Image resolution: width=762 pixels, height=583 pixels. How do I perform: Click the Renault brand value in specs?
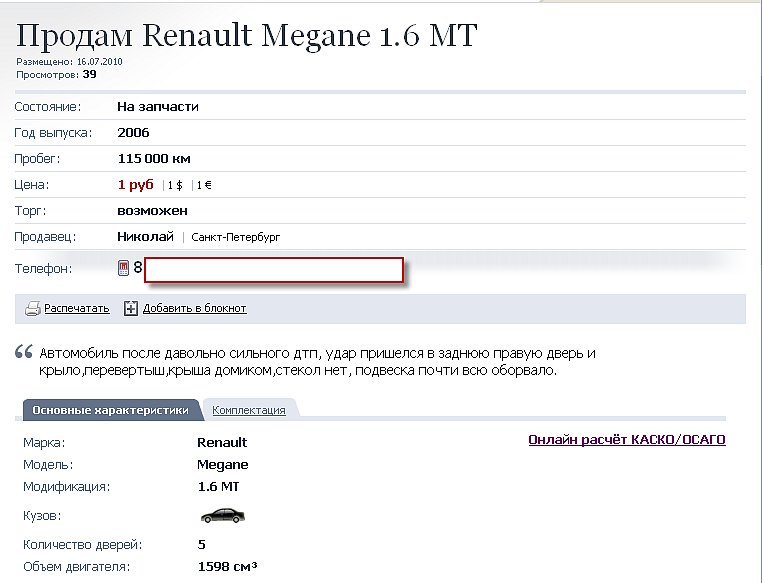(x=222, y=443)
